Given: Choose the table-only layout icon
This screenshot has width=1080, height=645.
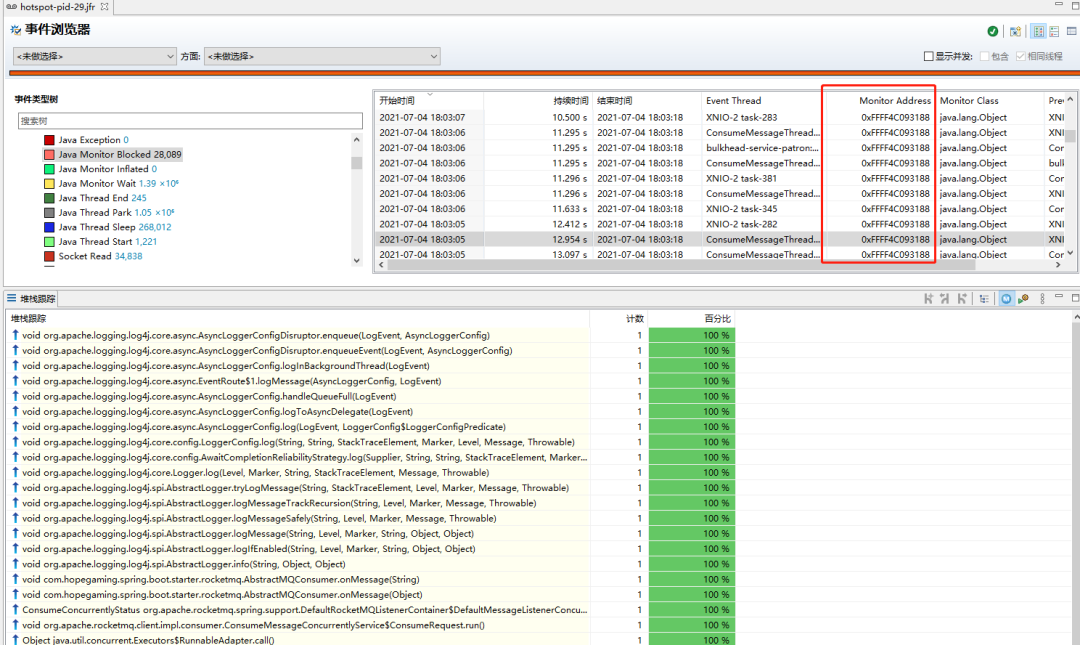Looking at the screenshot, I should [1072, 31].
